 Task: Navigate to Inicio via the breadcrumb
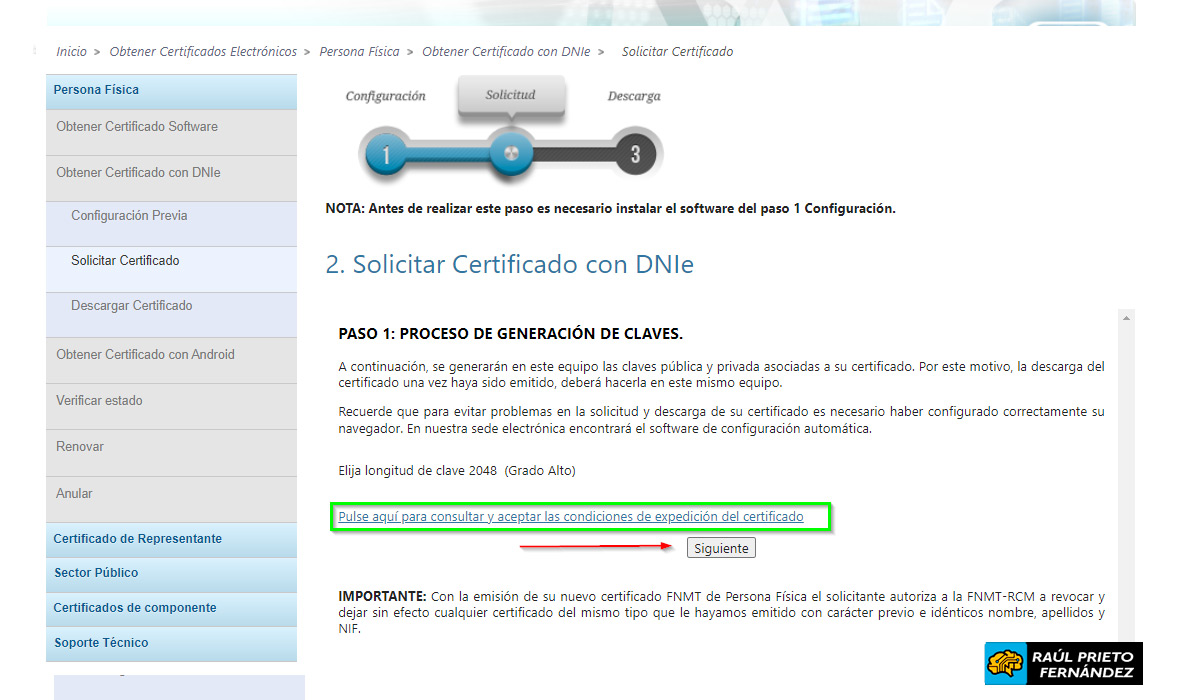[x=71, y=51]
